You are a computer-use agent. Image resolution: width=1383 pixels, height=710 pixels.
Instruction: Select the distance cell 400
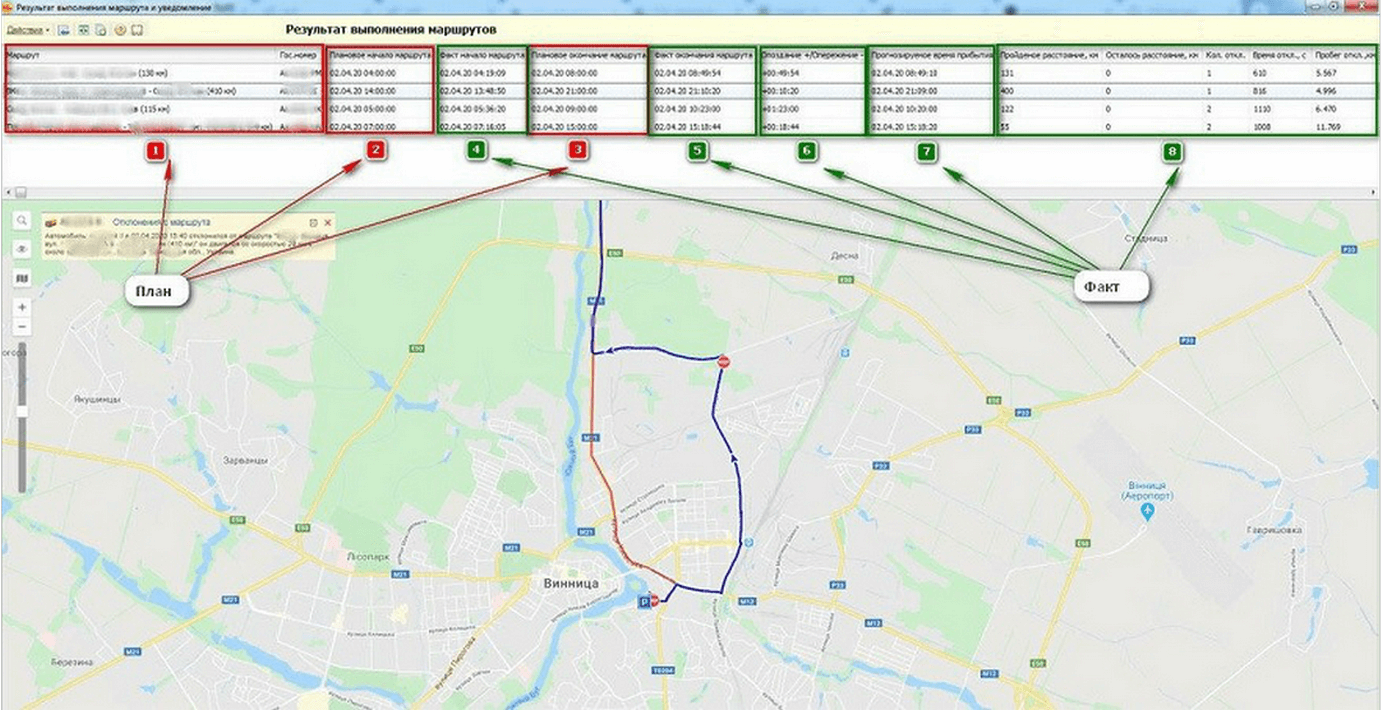1049,91
